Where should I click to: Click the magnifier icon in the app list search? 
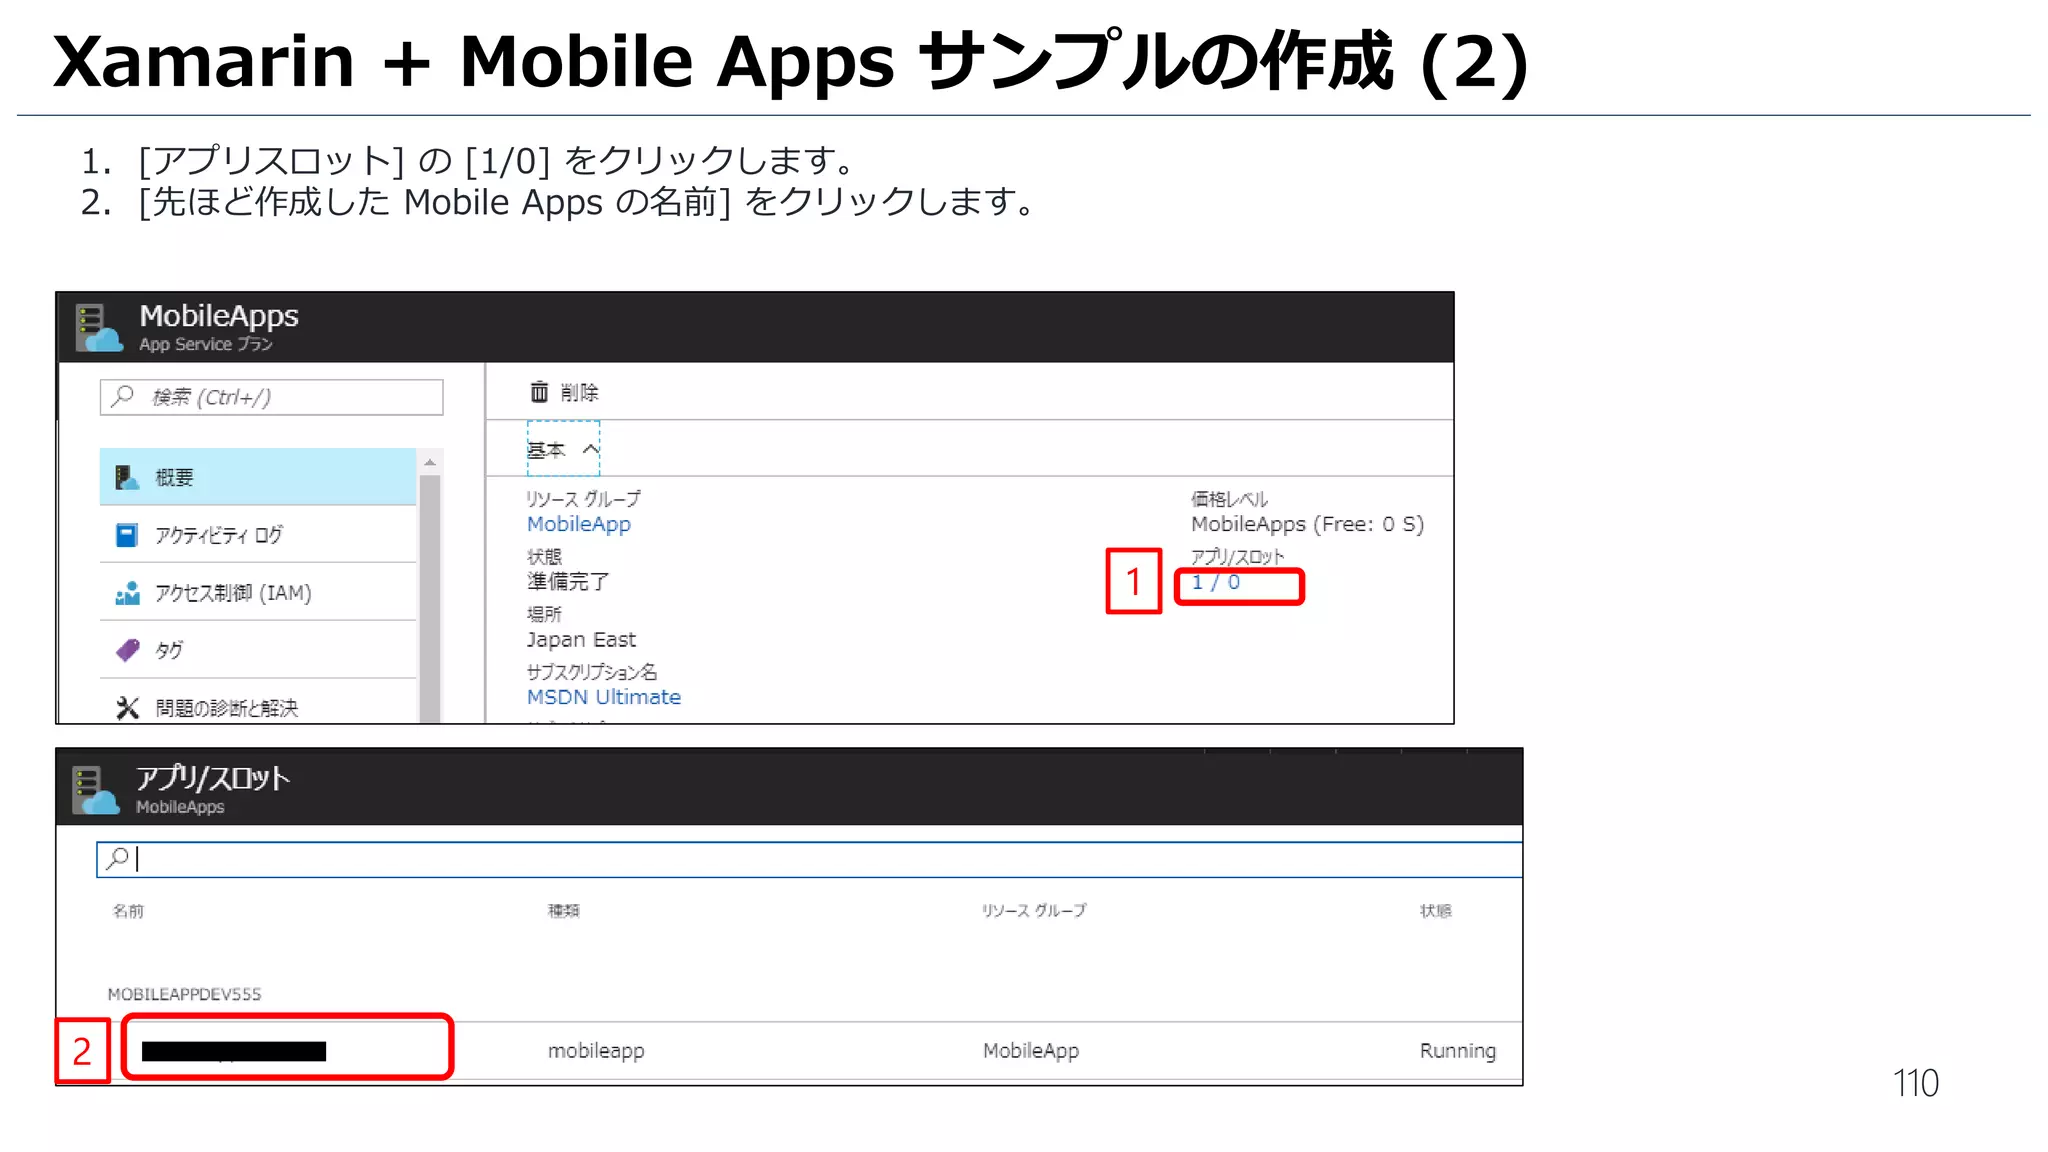pos(118,858)
